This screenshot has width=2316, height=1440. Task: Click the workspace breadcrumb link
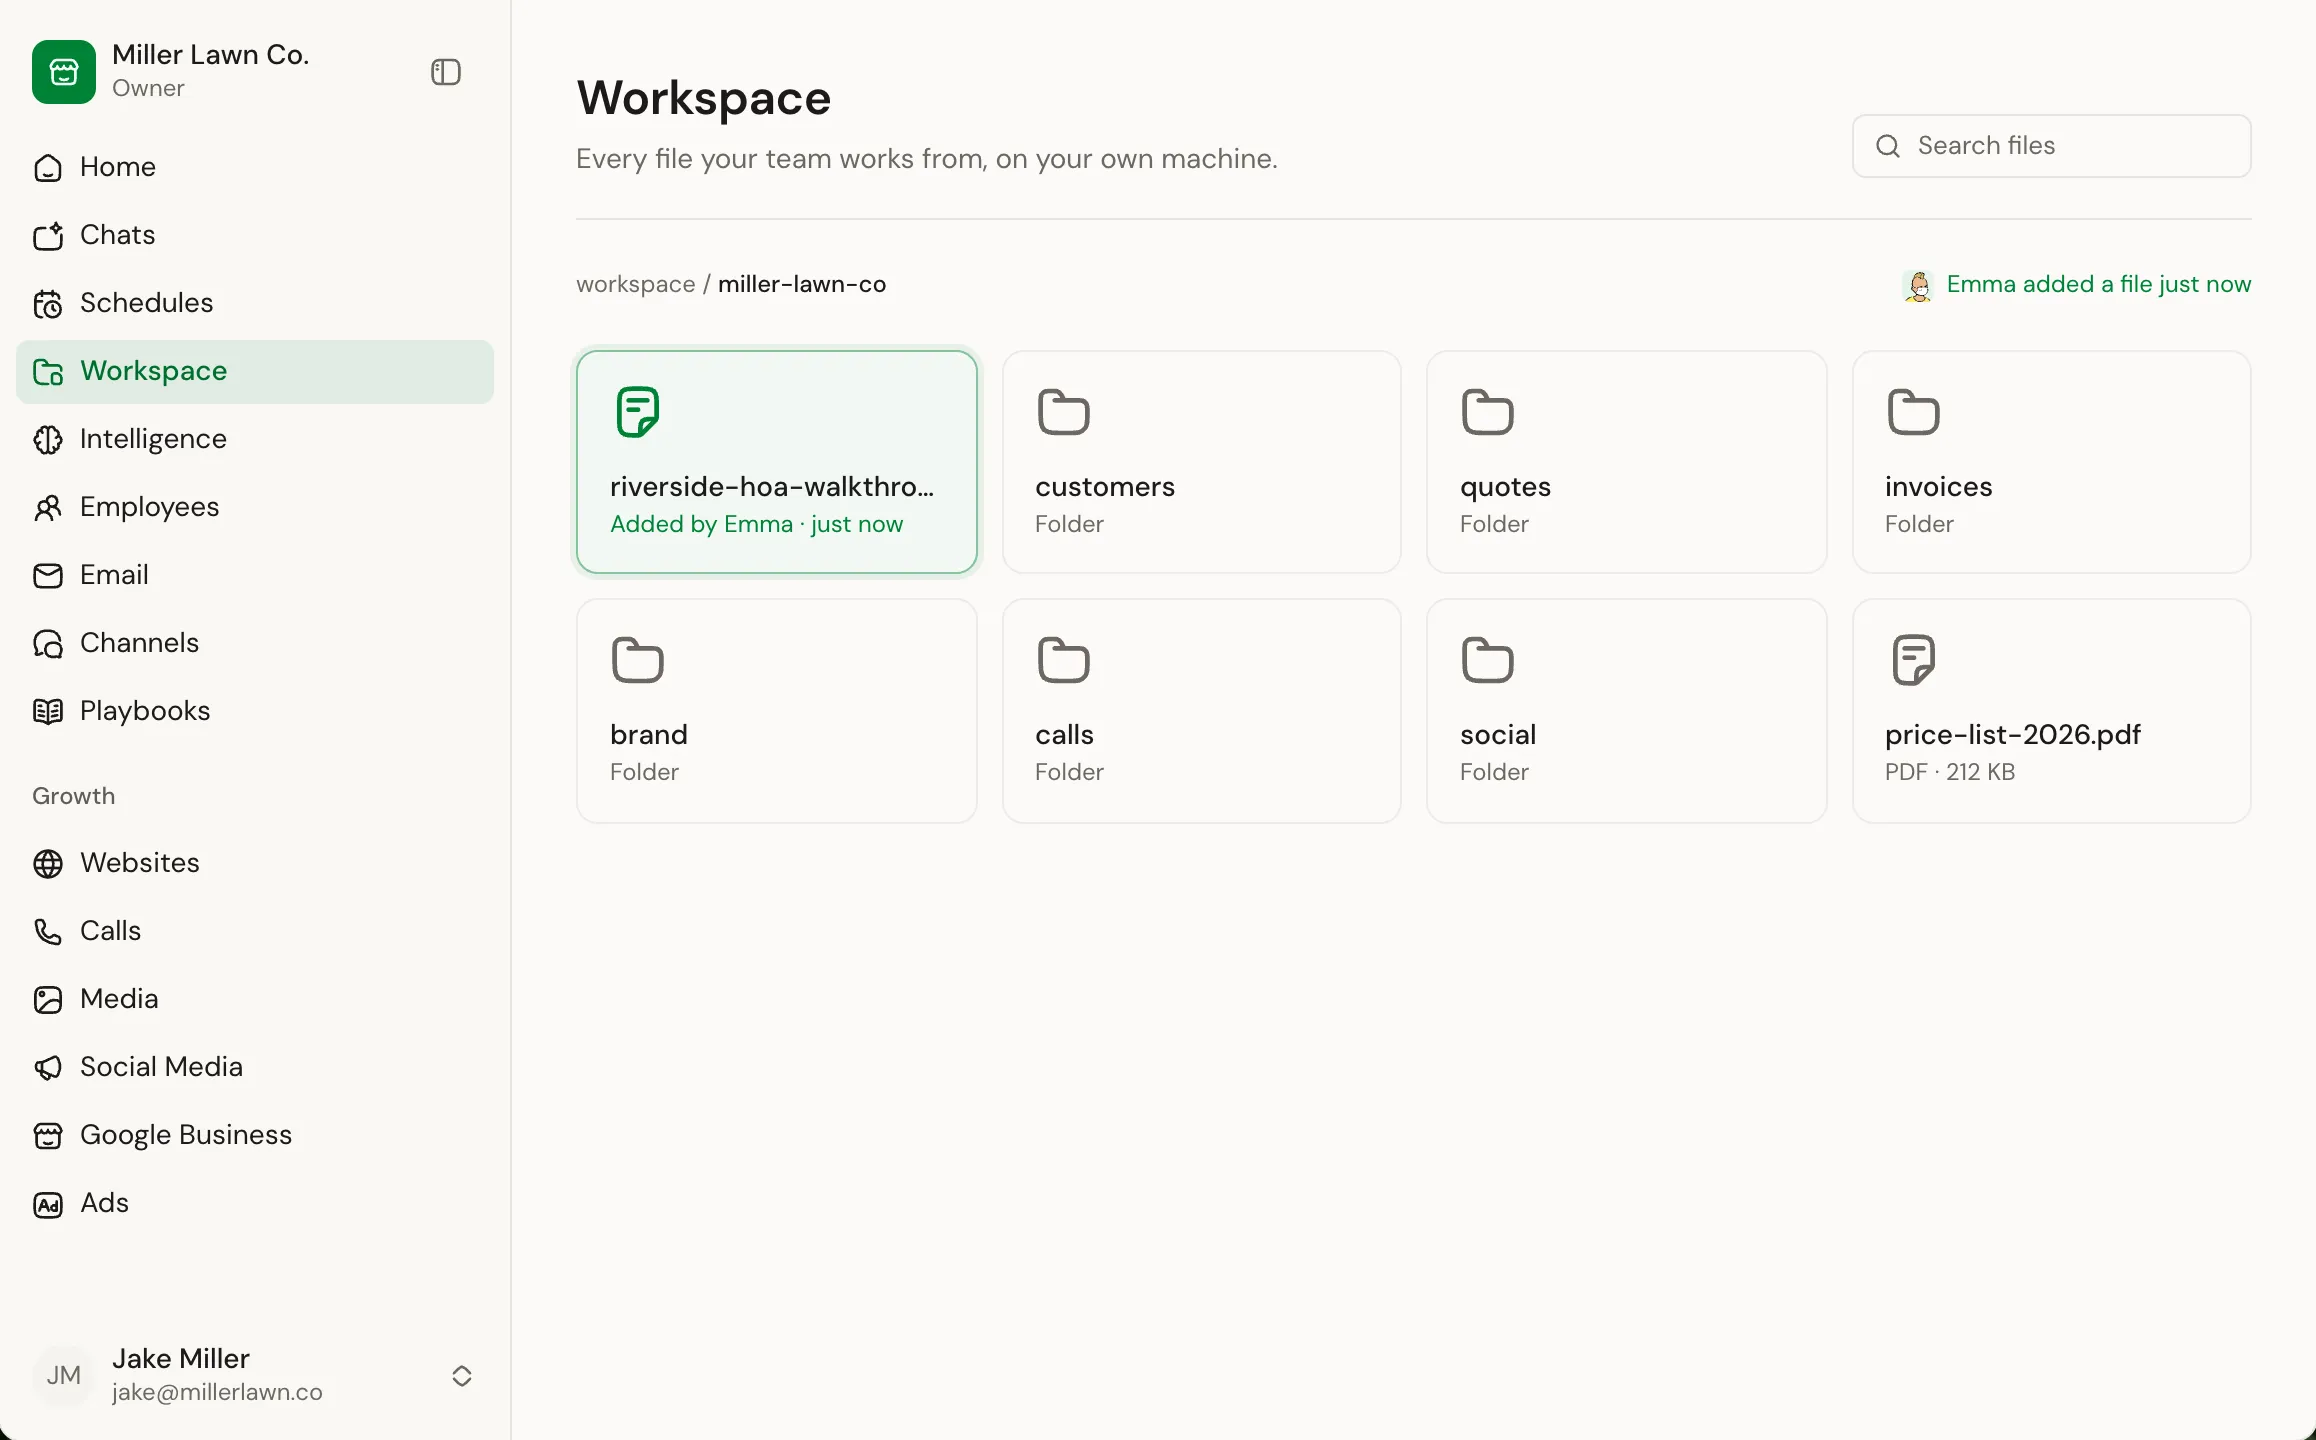click(x=635, y=284)
